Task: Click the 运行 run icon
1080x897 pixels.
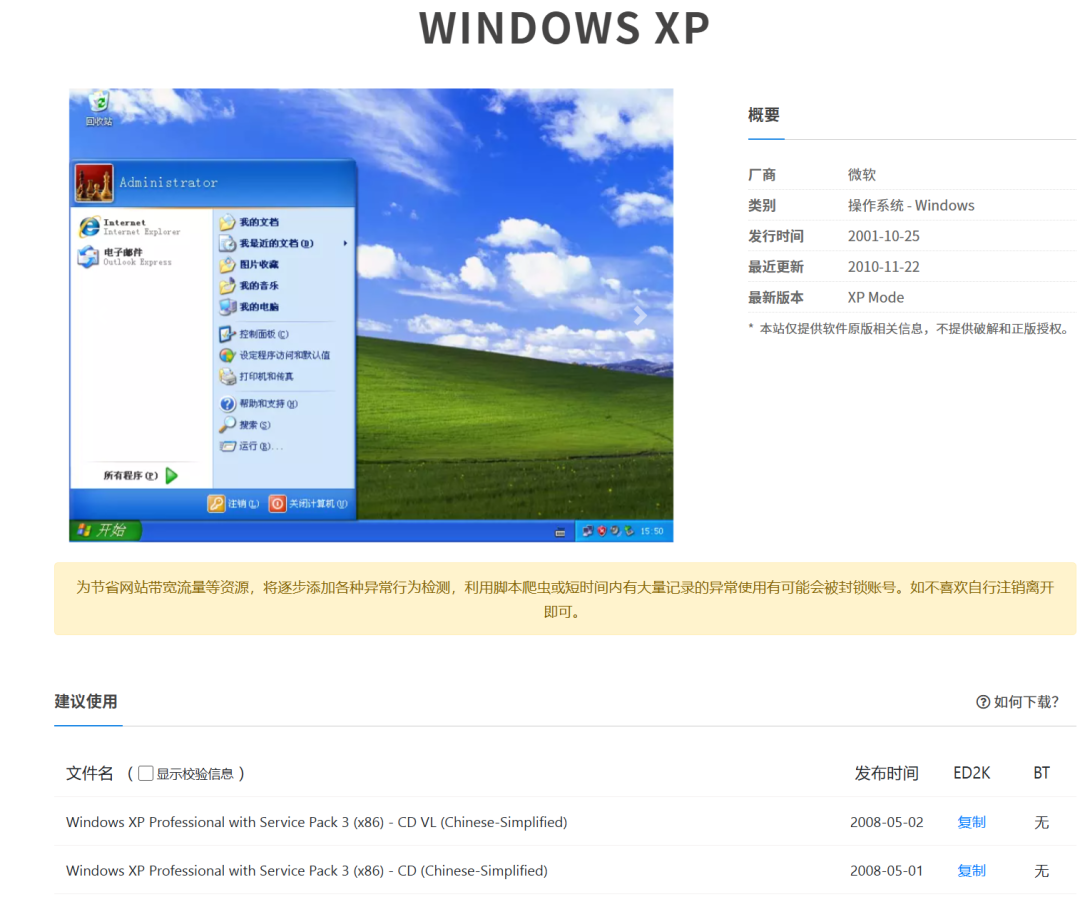Action: tap(227, 446)
